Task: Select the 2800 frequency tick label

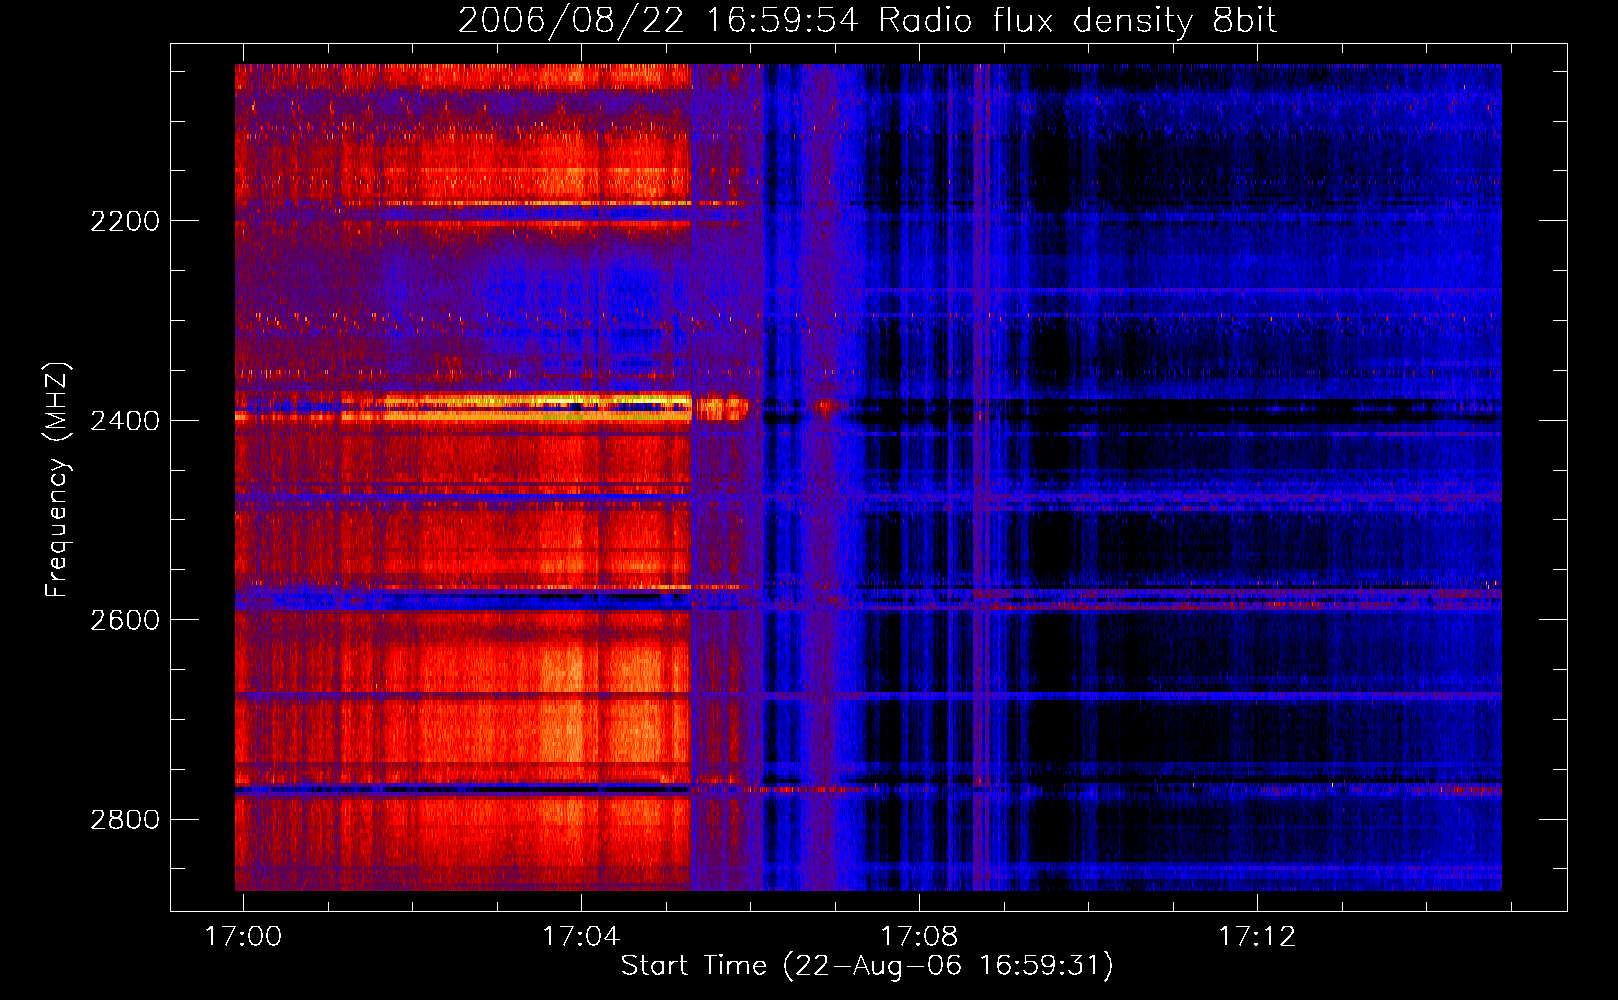Action: click(x=125, y=820)
